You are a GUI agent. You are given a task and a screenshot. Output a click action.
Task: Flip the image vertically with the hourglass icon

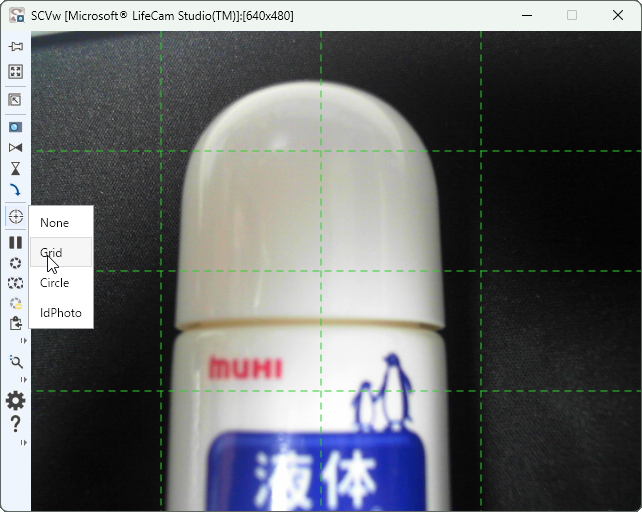coord(16,168)
